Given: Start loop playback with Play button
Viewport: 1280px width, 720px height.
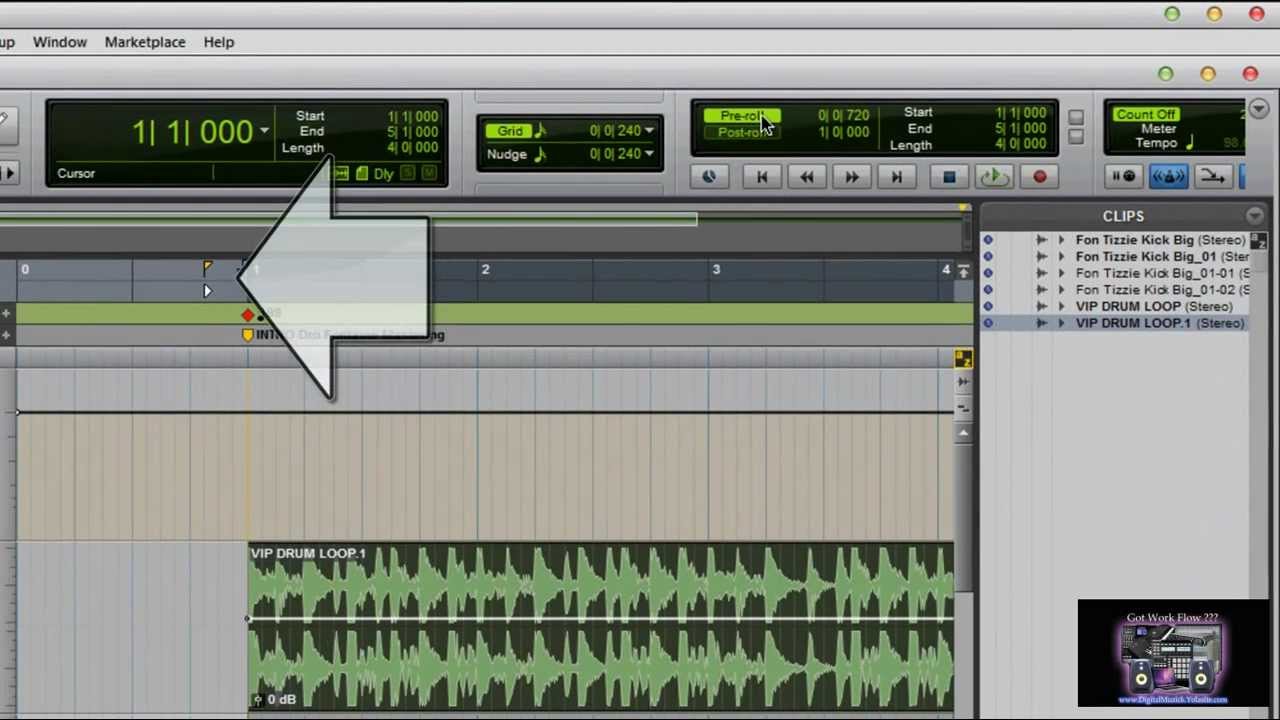Looking at the screenshot, I should [994, 177].
